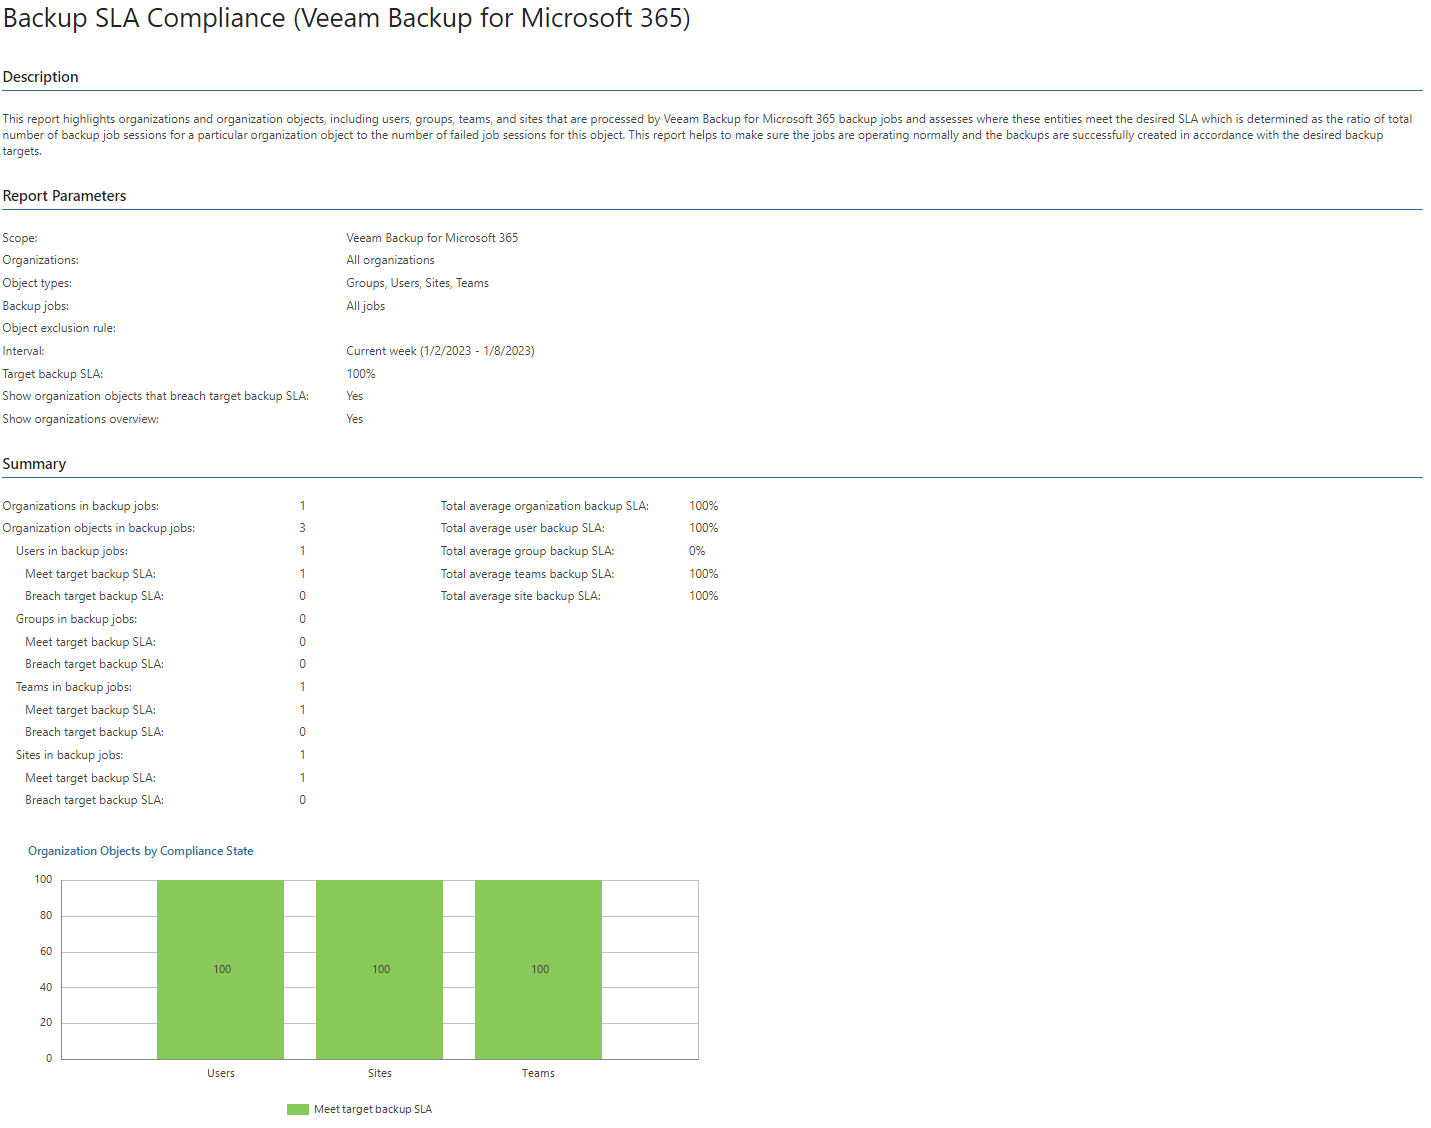The image size is (1431, 1128).
Task: Click the Teams bar in the compliance chart
Action: coord(538,969)
